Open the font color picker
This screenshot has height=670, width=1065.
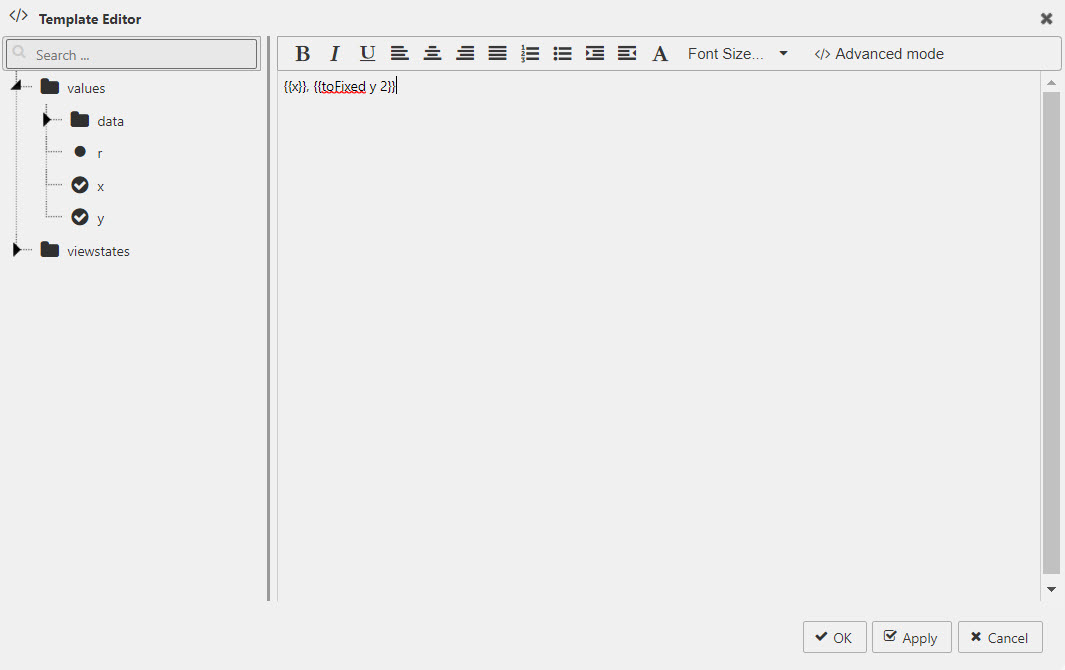click(660, 53)
